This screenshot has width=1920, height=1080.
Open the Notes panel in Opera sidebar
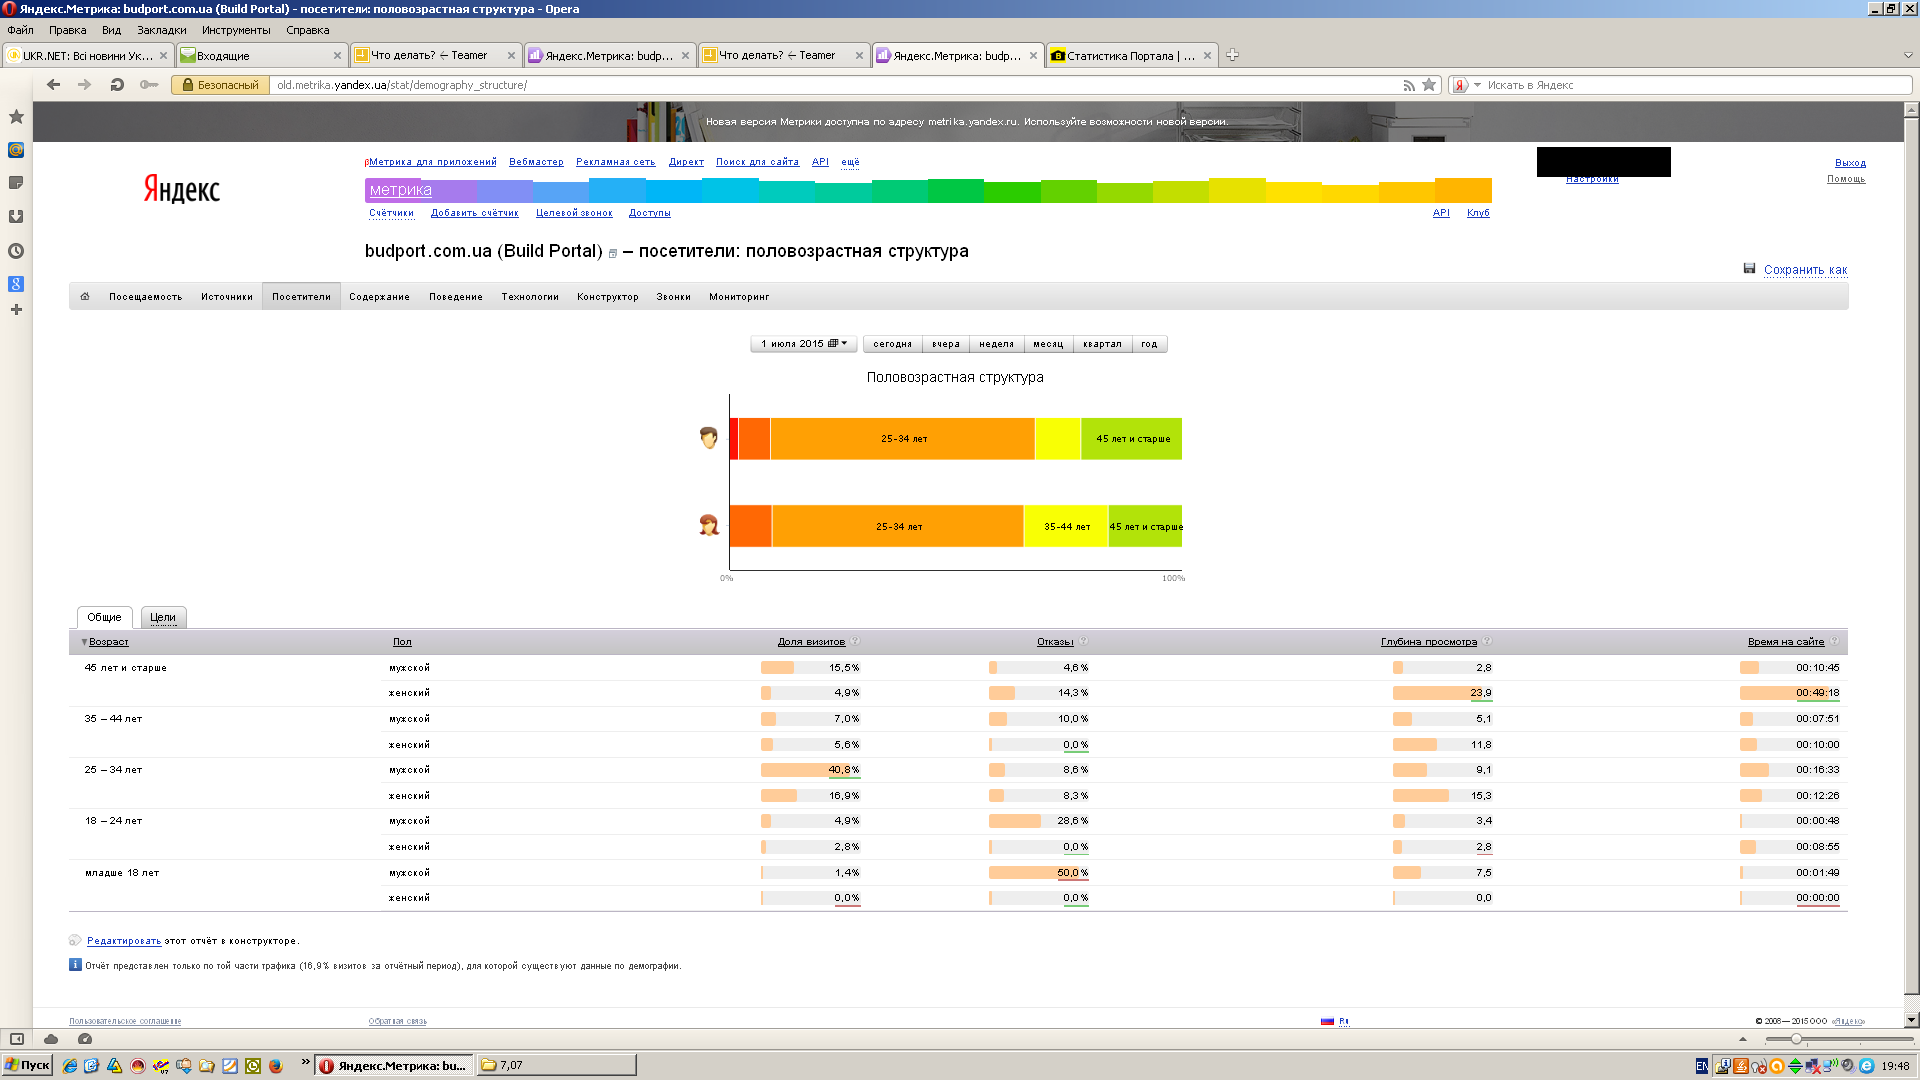16,183
